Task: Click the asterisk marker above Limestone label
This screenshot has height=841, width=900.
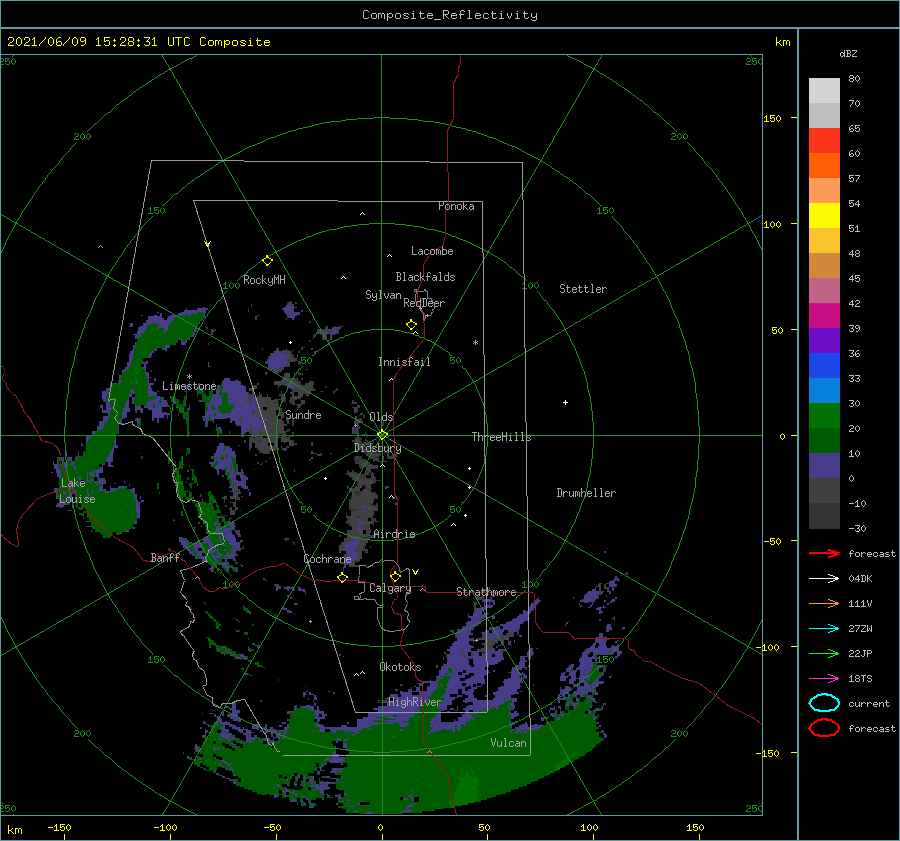Action: pyautogui.click(x=189, y=377)
